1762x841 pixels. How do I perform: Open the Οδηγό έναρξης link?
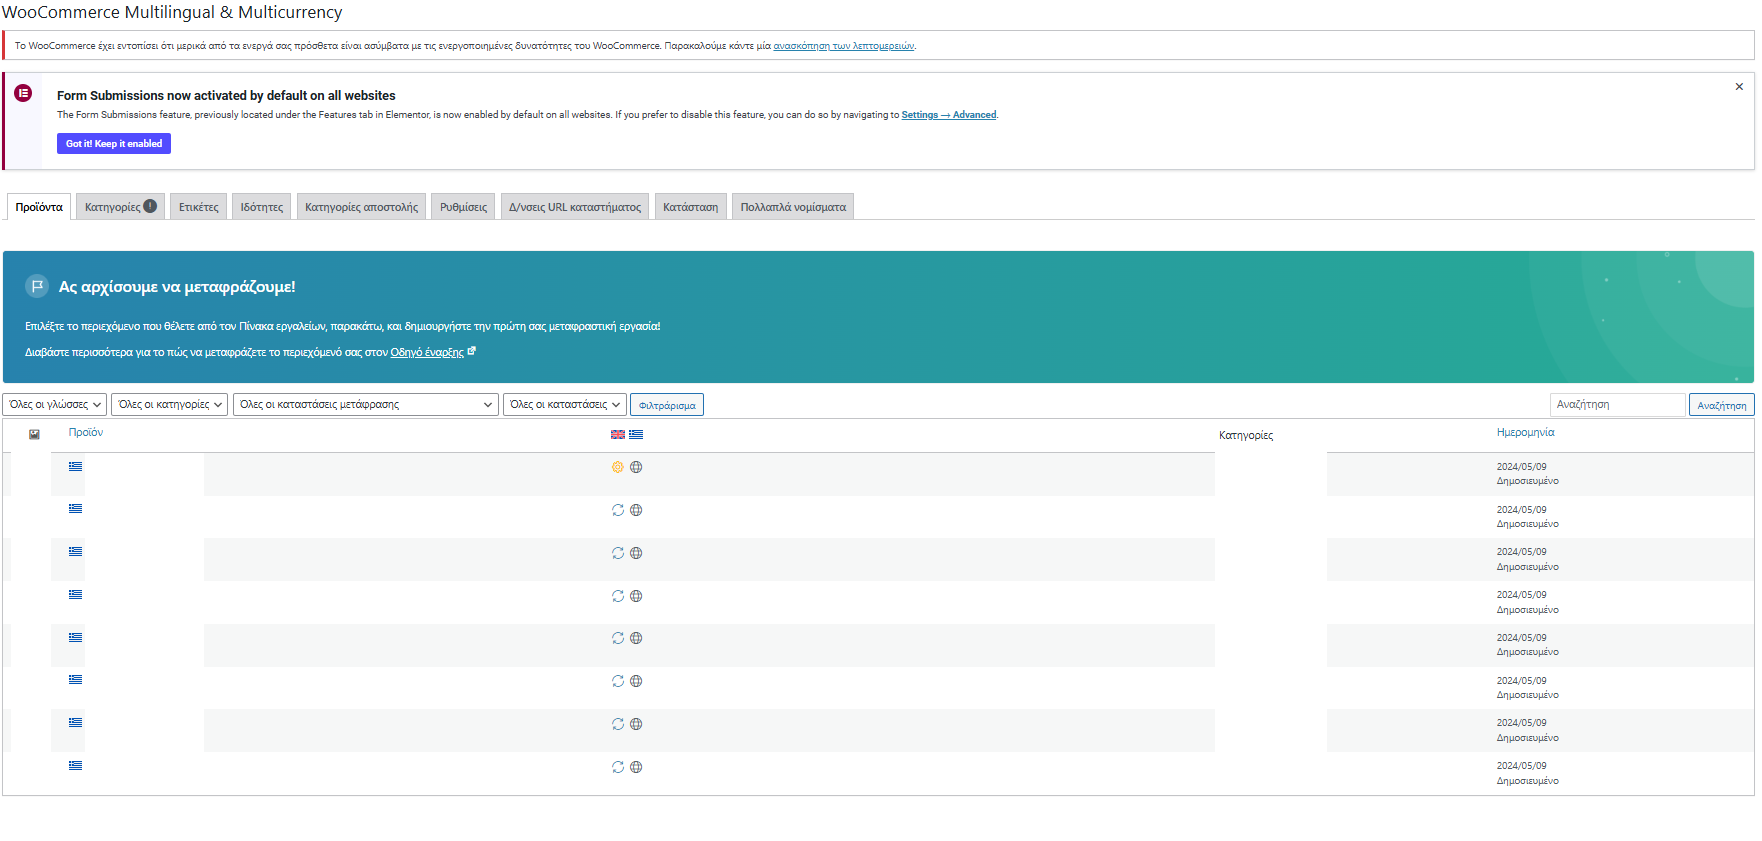click(427, 352)
